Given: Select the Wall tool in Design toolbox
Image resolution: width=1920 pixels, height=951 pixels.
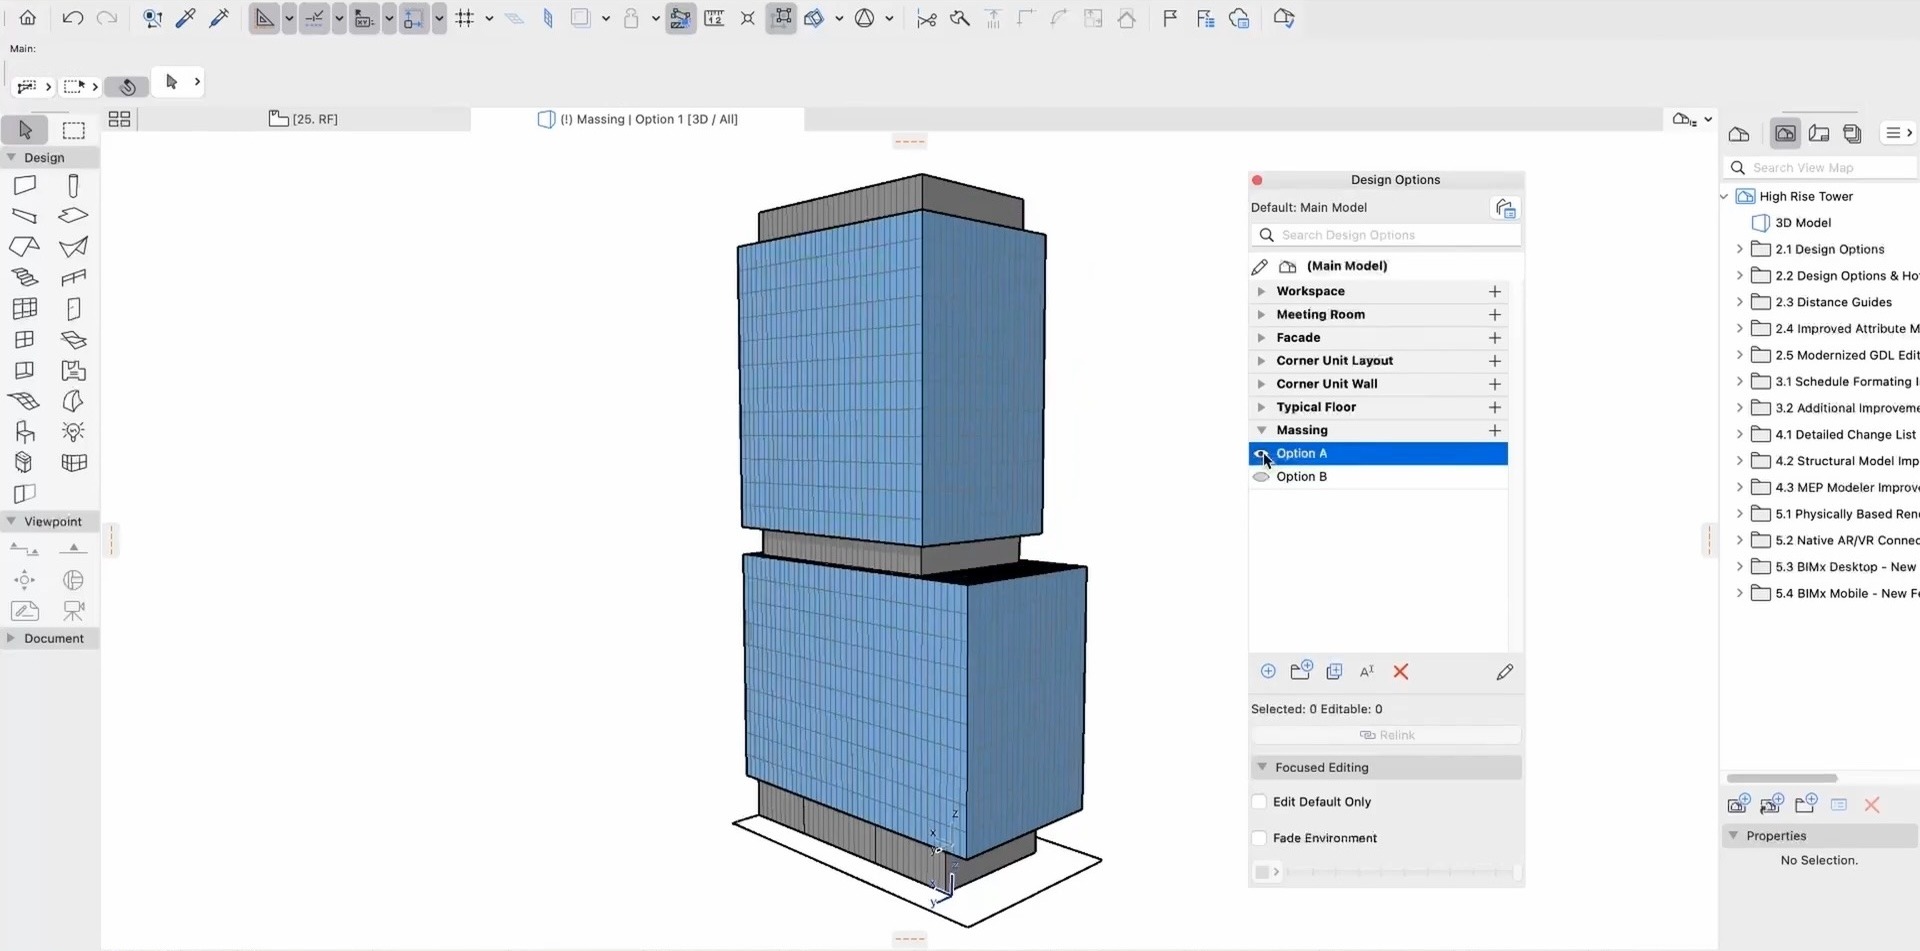Looking at the screenshot, I should click(25, 185).
